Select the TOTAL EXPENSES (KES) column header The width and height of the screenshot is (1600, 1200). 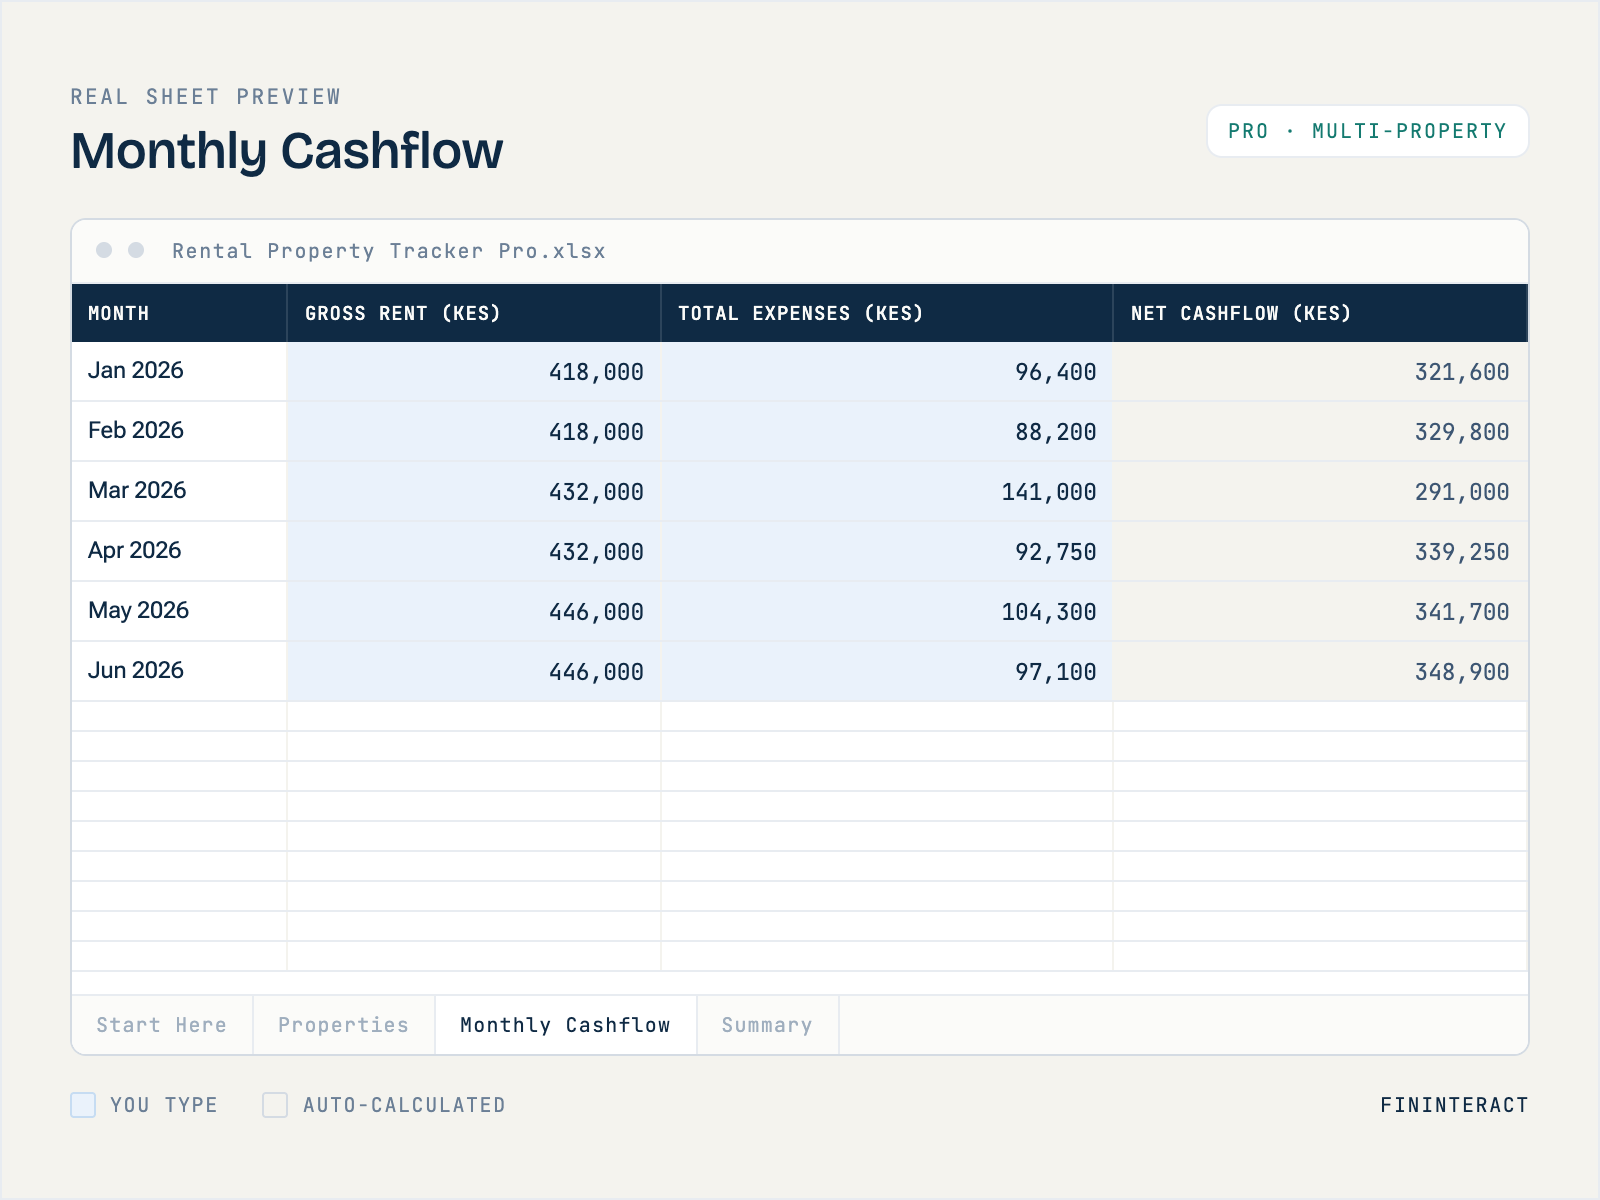[x=887, y=313]
